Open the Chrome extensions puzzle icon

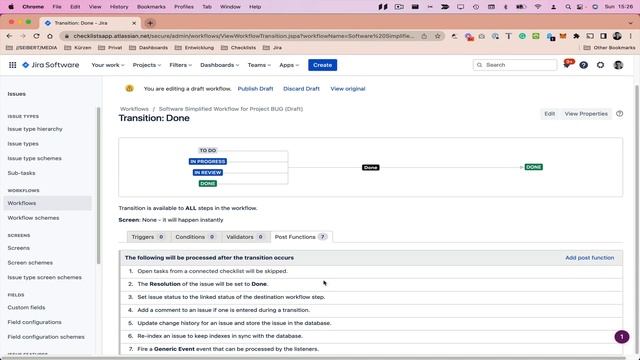point(576,36)
